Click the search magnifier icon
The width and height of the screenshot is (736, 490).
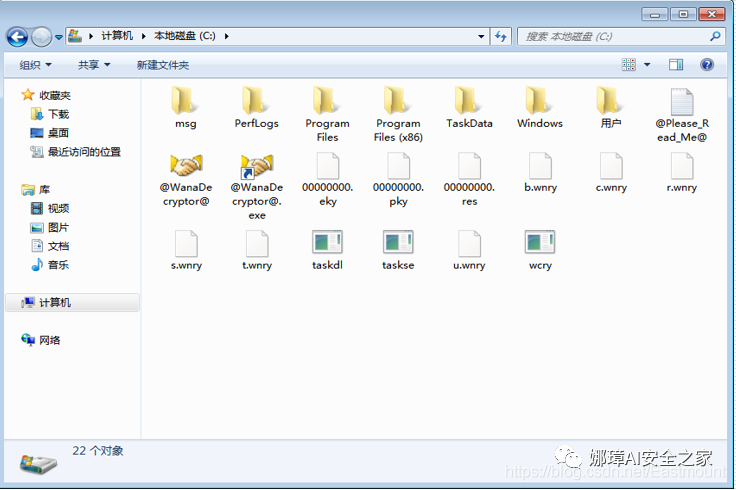click(715, 36)
